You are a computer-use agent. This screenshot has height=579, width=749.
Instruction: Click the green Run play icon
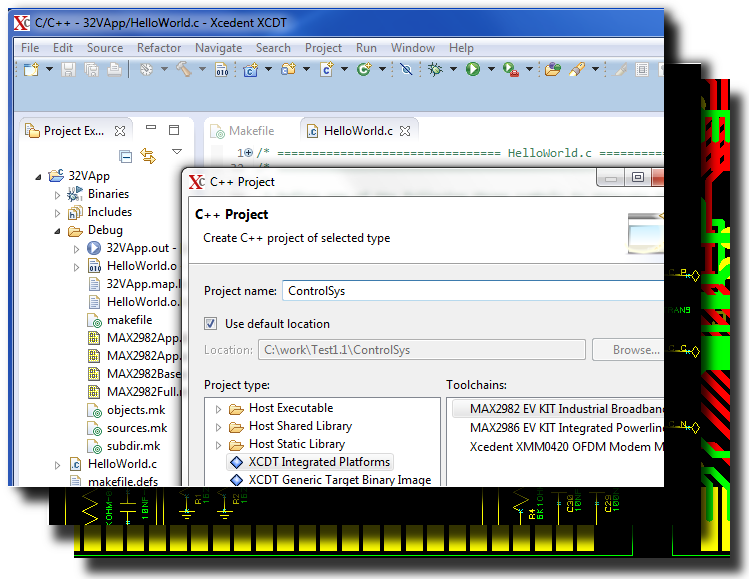click(473, 70)
